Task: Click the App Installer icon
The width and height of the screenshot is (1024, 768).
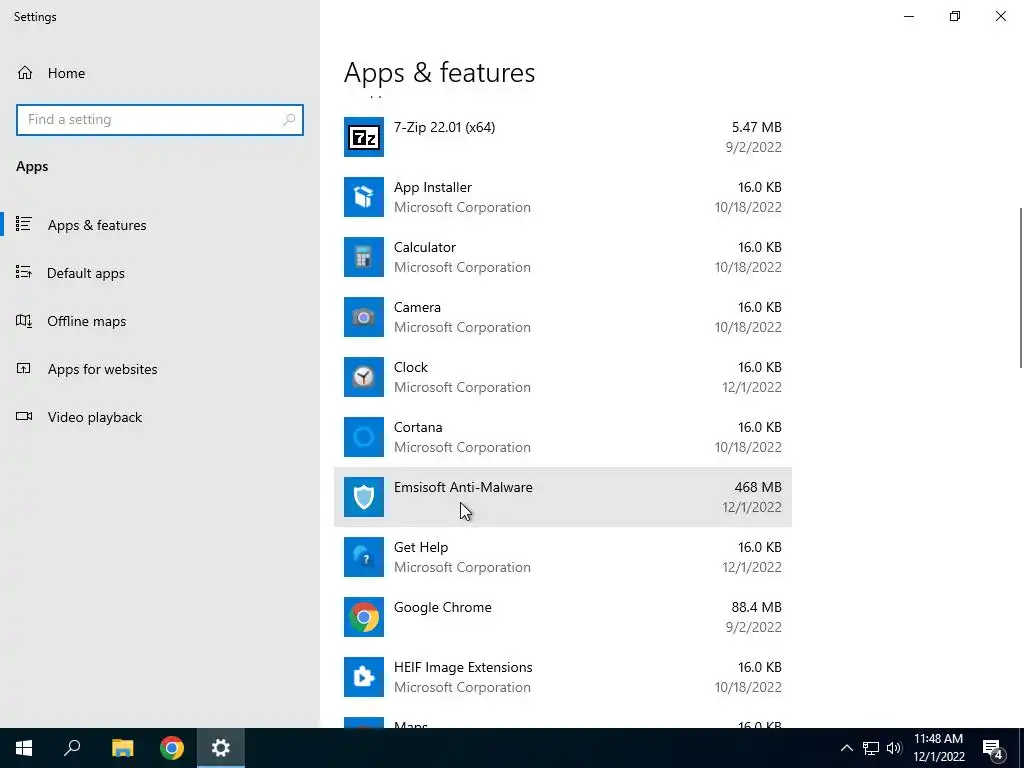Action: click(364, 197)
